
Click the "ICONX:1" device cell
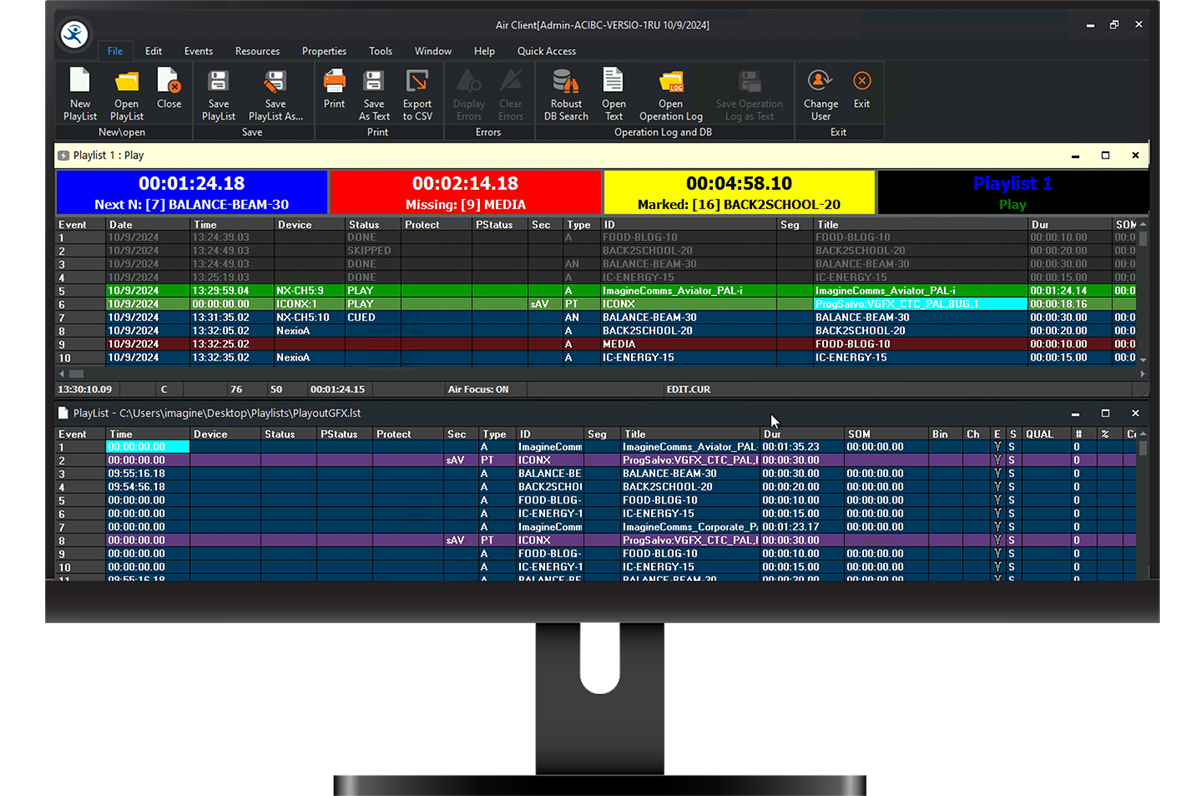(309, 304)
